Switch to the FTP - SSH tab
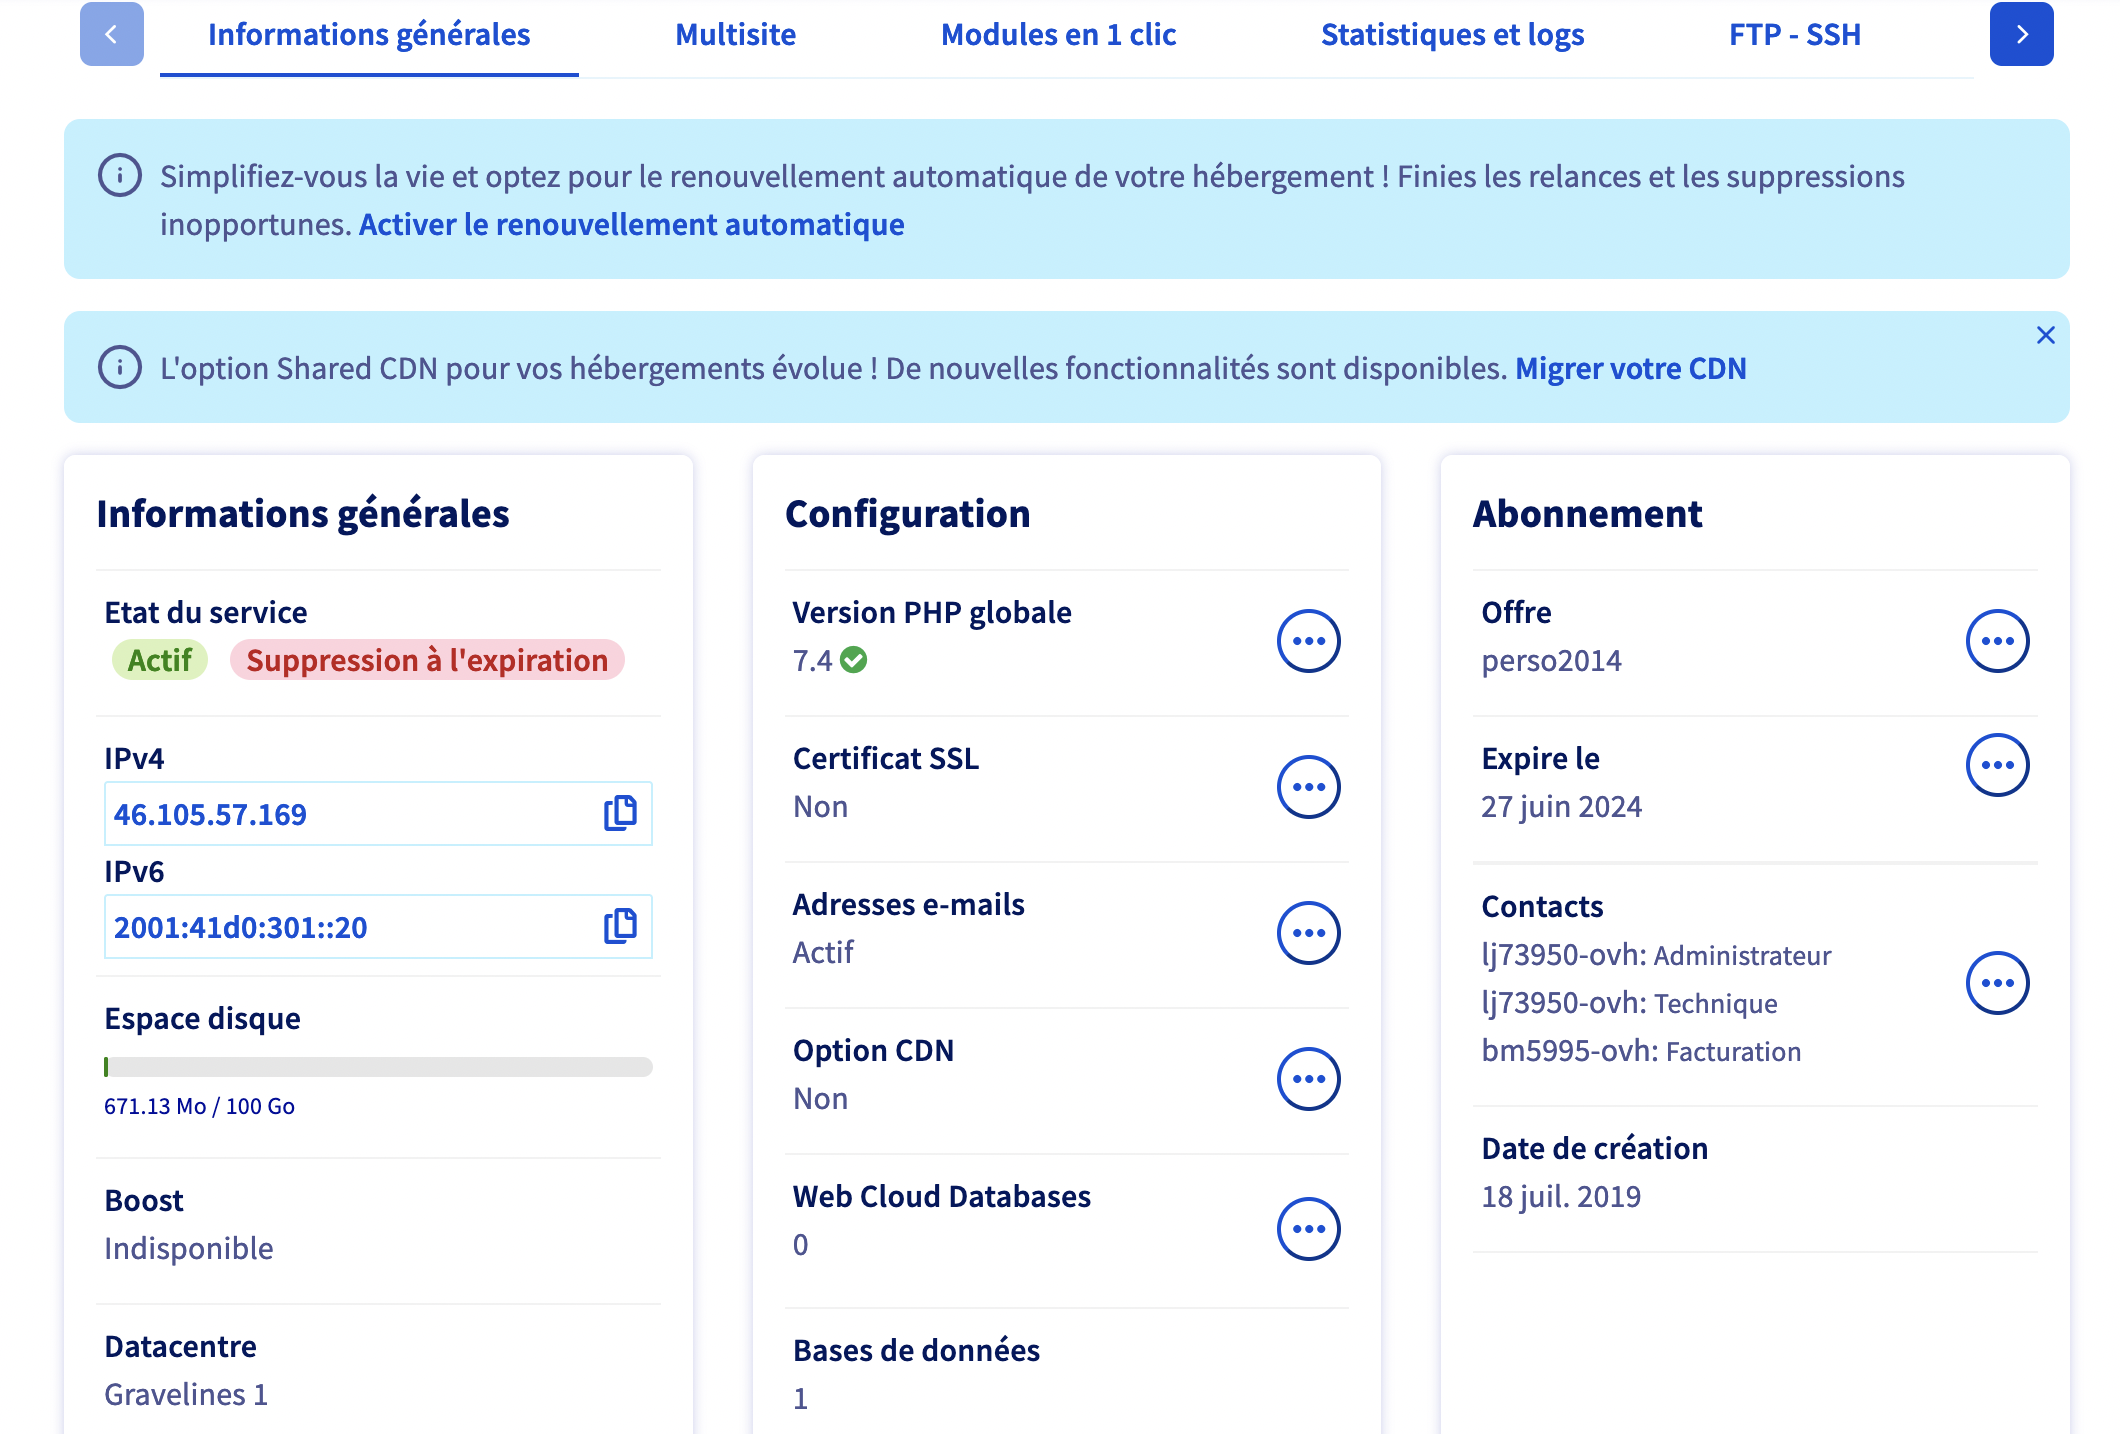The width and height of the screenshot is (2120, 1434). pyautogui.click(x=1794, y=35)
